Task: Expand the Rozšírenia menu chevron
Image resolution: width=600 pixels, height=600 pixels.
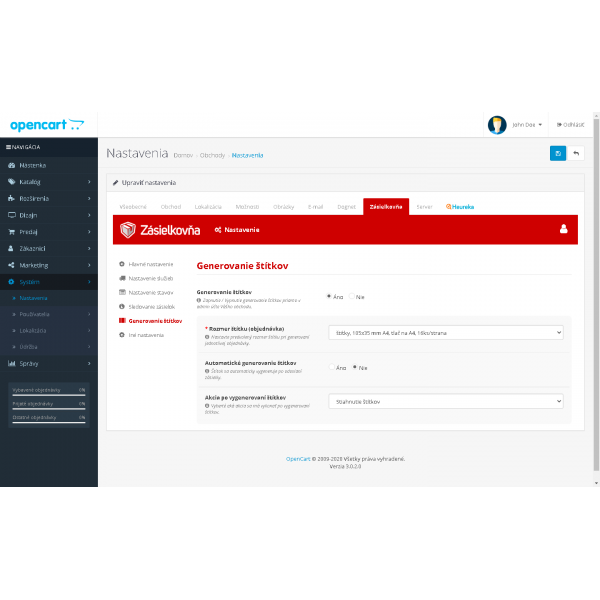Action: (89, 198)
